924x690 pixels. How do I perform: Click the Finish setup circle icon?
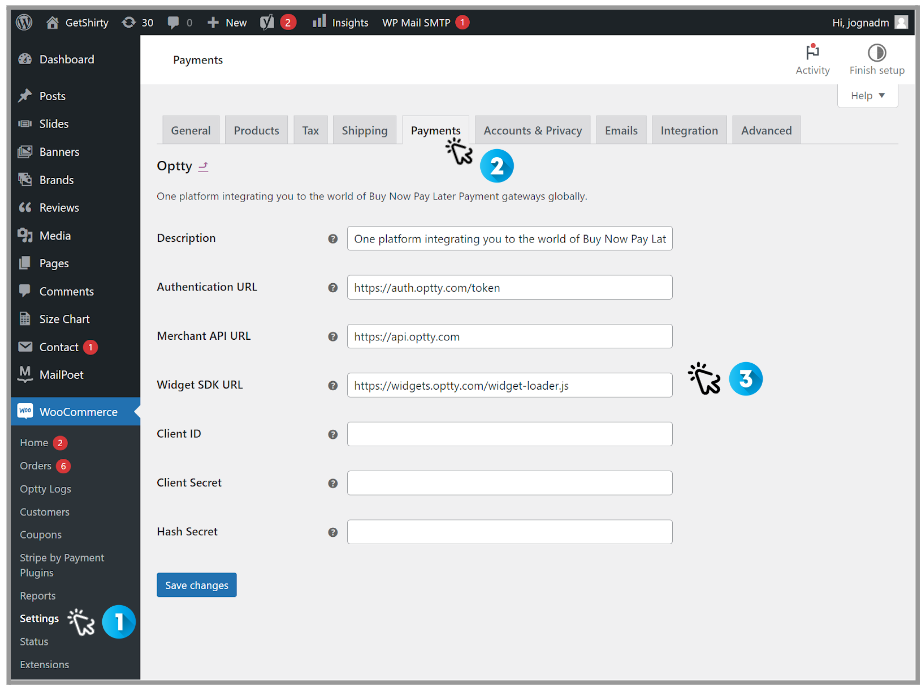[x=876, y=53]
